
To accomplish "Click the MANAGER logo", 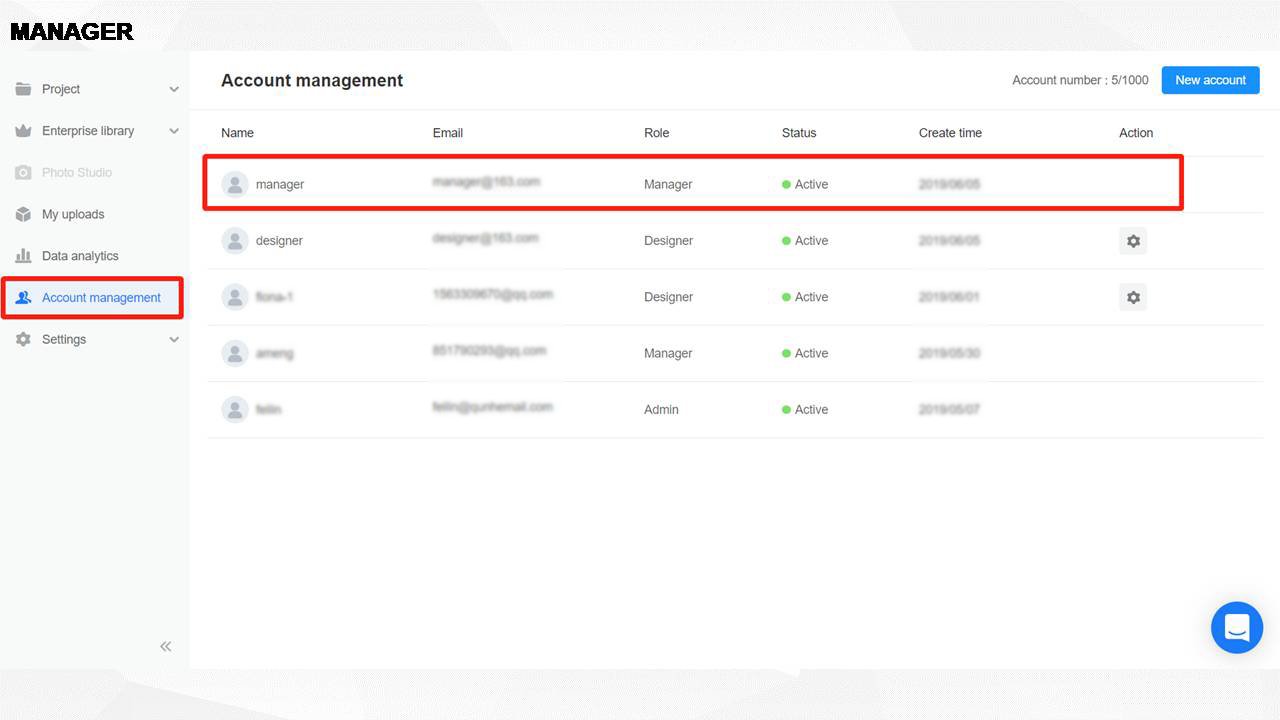I will [72, 32].
